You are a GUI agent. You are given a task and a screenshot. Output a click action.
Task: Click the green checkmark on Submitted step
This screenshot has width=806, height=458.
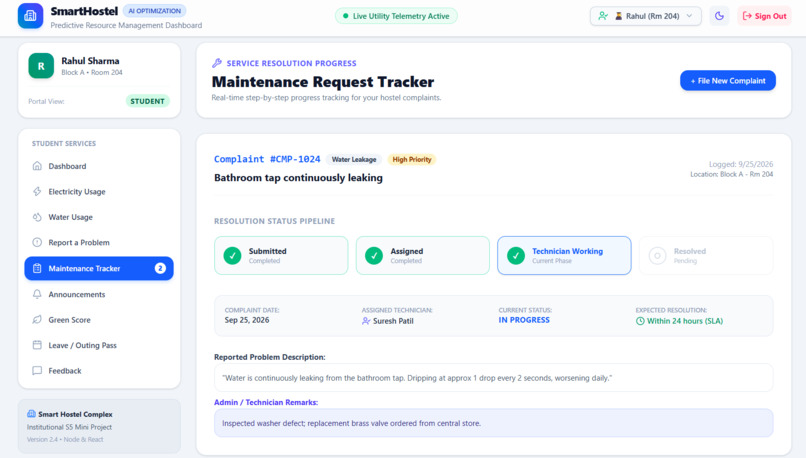[x=232, y=255]
